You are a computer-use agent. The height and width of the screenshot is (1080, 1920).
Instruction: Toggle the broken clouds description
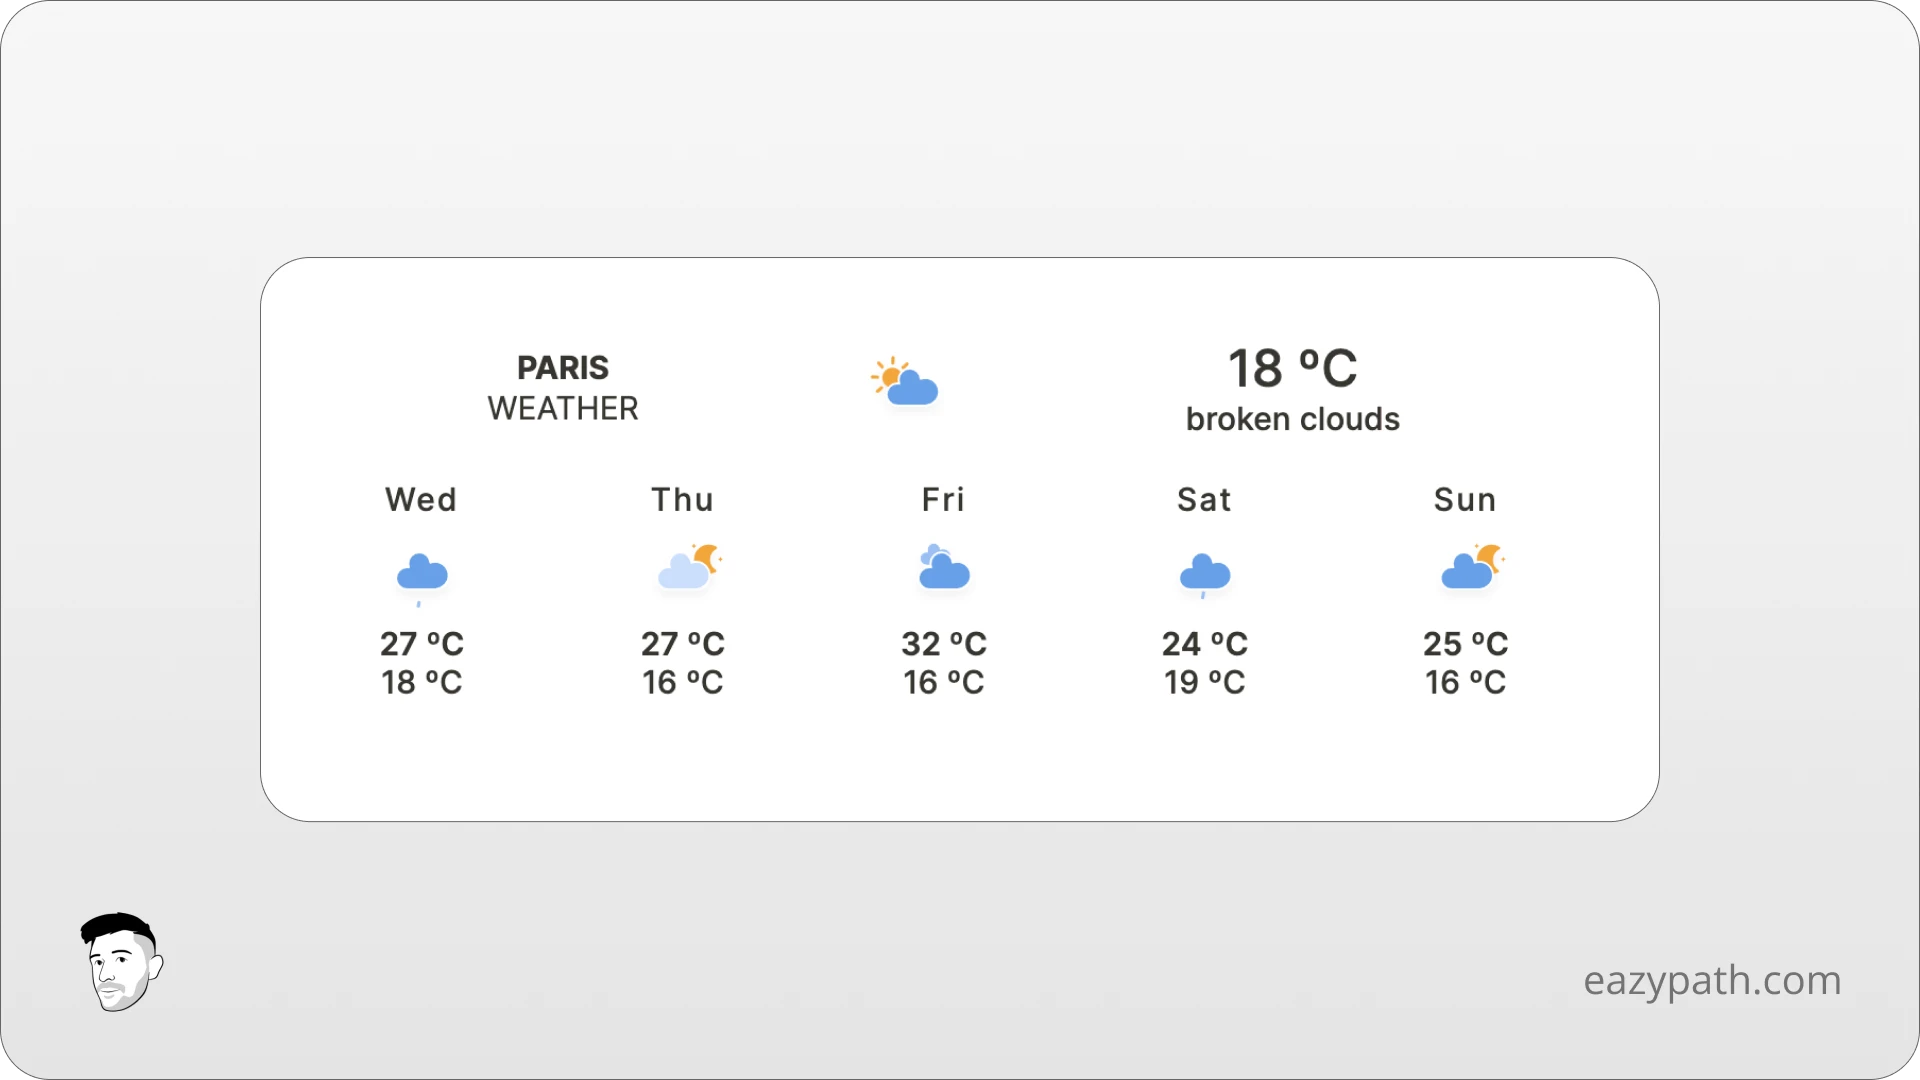[1292, 419]
